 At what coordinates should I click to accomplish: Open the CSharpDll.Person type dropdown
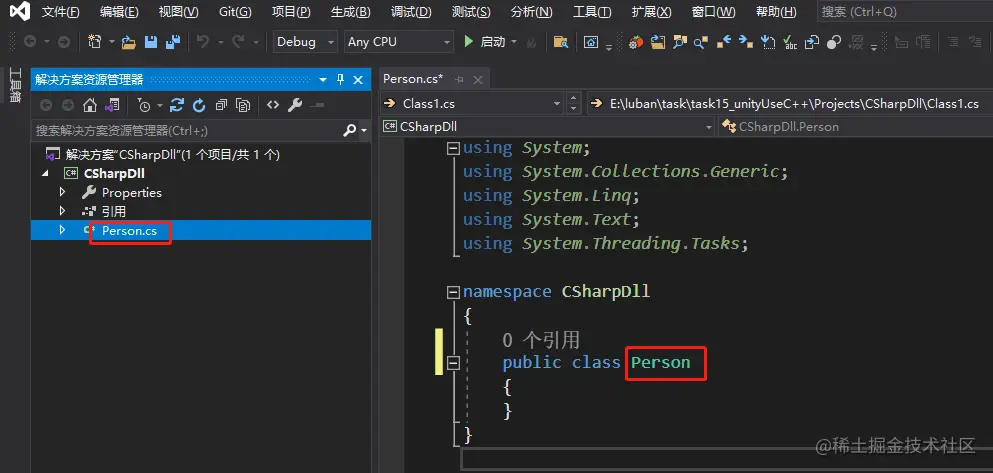tap(856, 127)
